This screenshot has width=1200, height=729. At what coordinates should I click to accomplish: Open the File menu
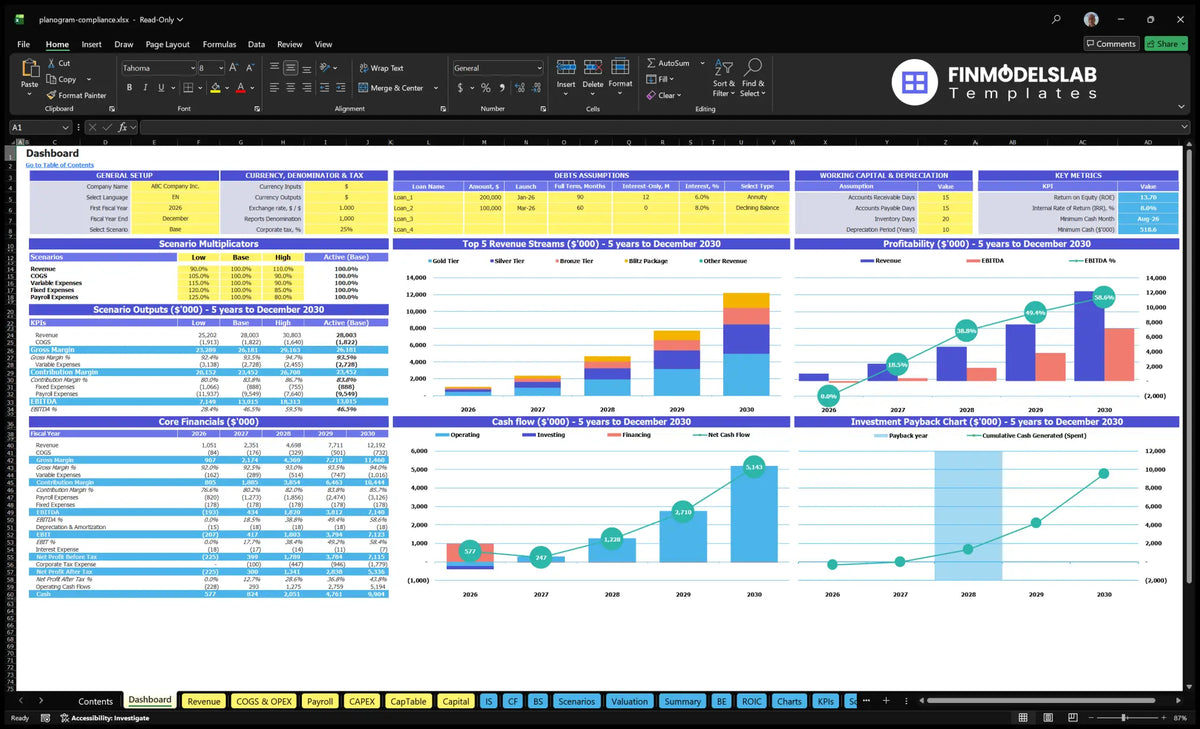[23, 44]
